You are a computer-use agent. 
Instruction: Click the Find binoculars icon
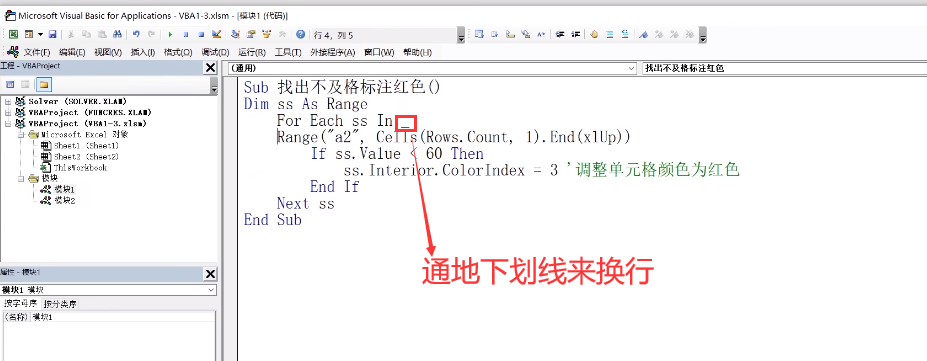[117, 35]
